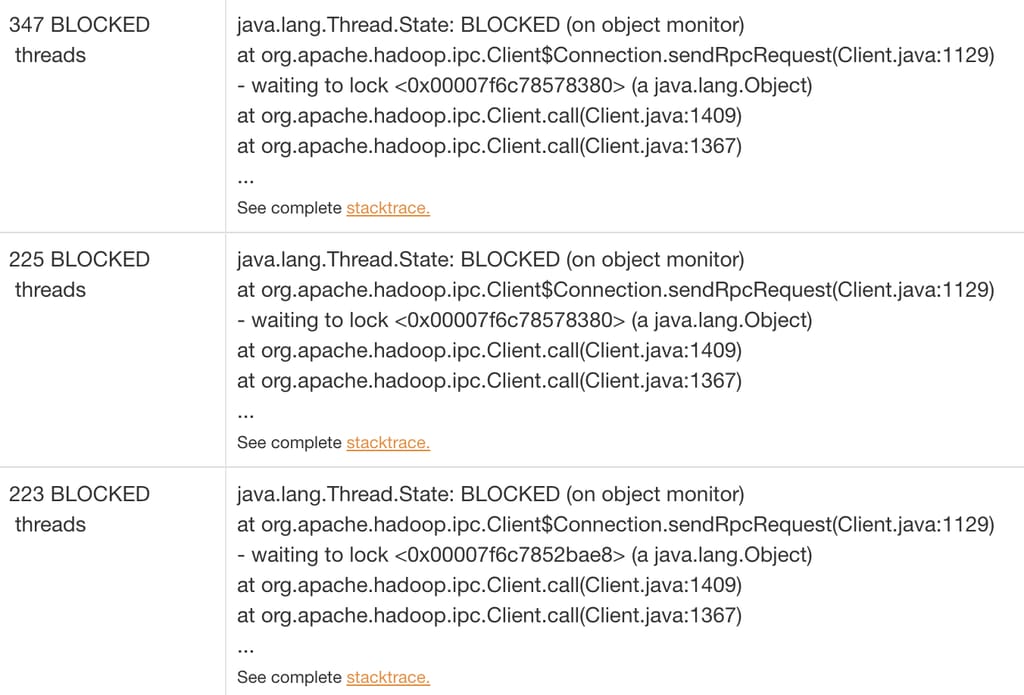
Task: Click the lock address 0x00007f6c7852bae8 line
Action: coord(524,555)
